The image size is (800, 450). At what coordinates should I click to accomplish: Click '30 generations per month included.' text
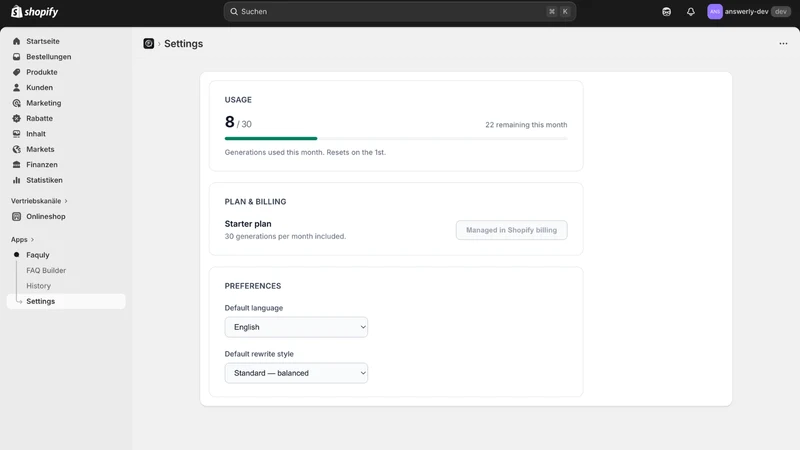coord(285,236)
